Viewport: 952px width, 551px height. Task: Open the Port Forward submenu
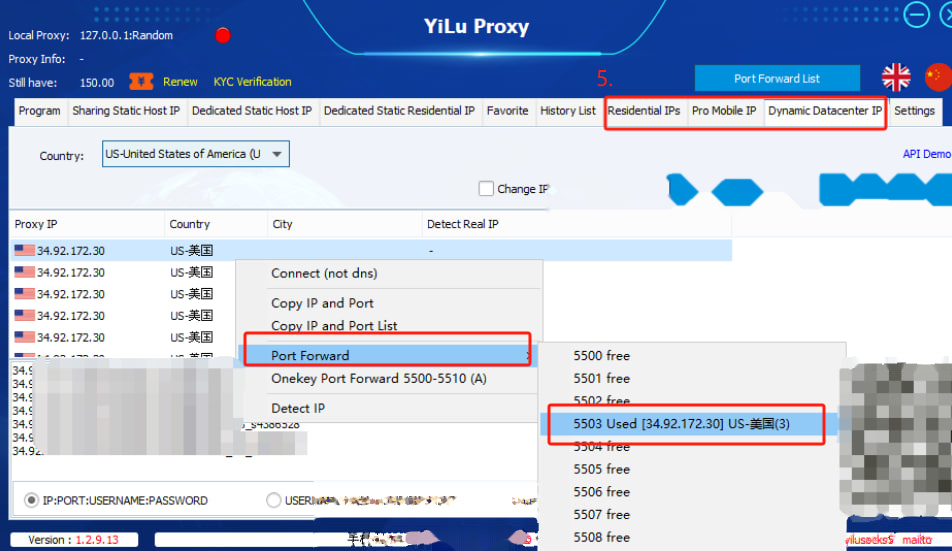pos(387,356)
